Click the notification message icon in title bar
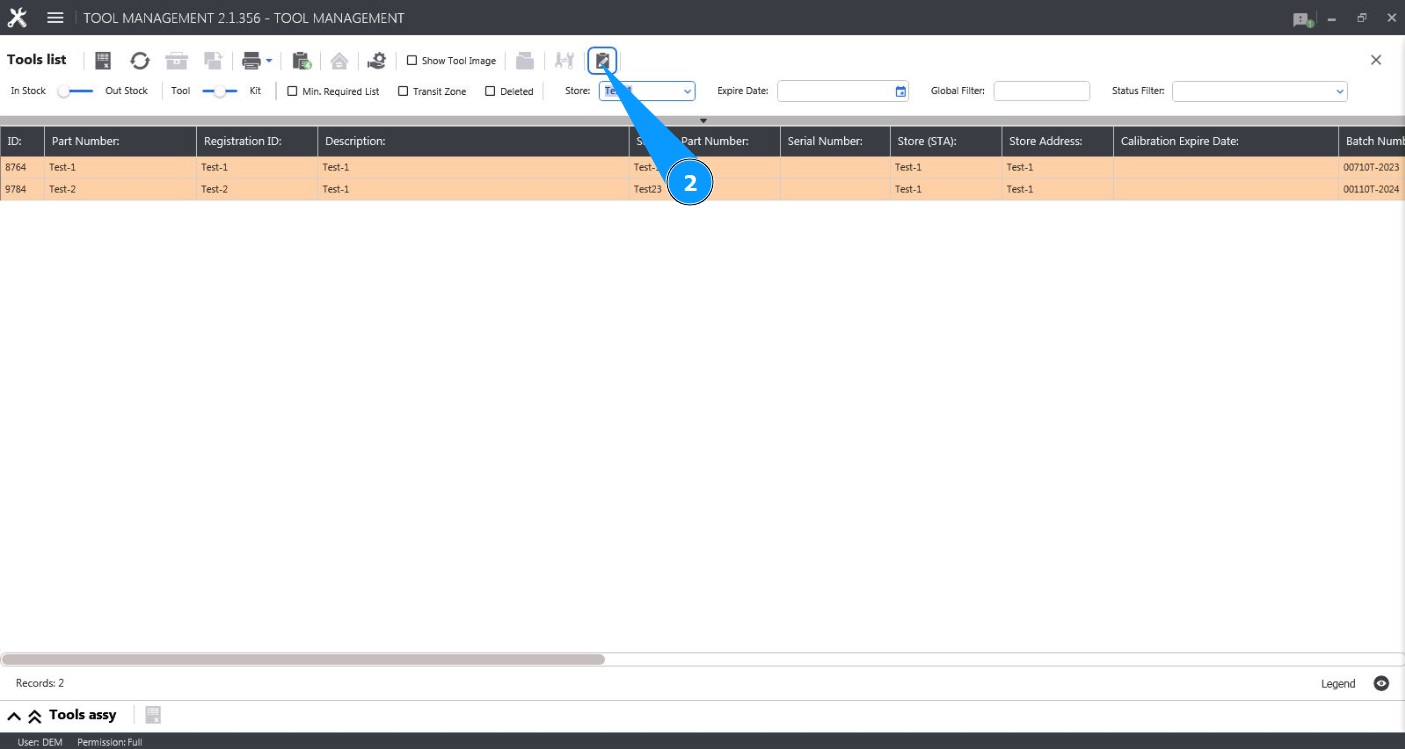The width and height of the screenshot is (1405, 749). 1302,19
